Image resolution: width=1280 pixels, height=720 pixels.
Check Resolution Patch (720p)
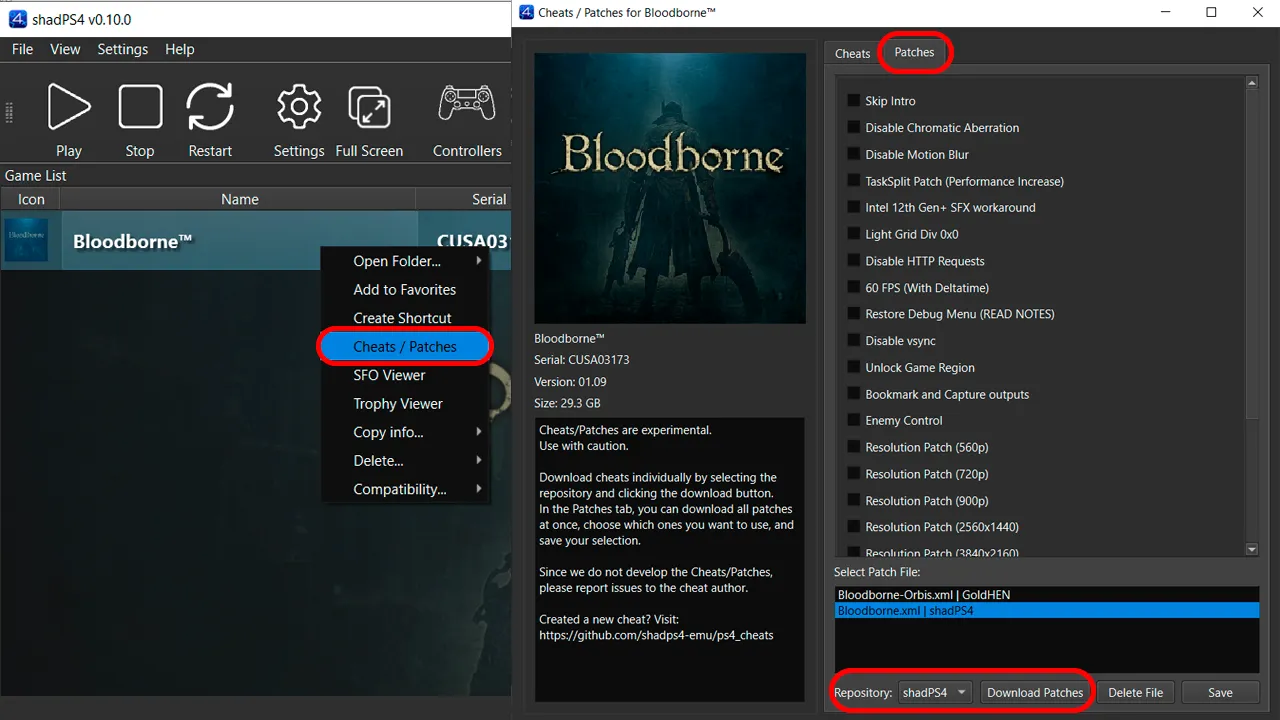click(x=854, y=474)
